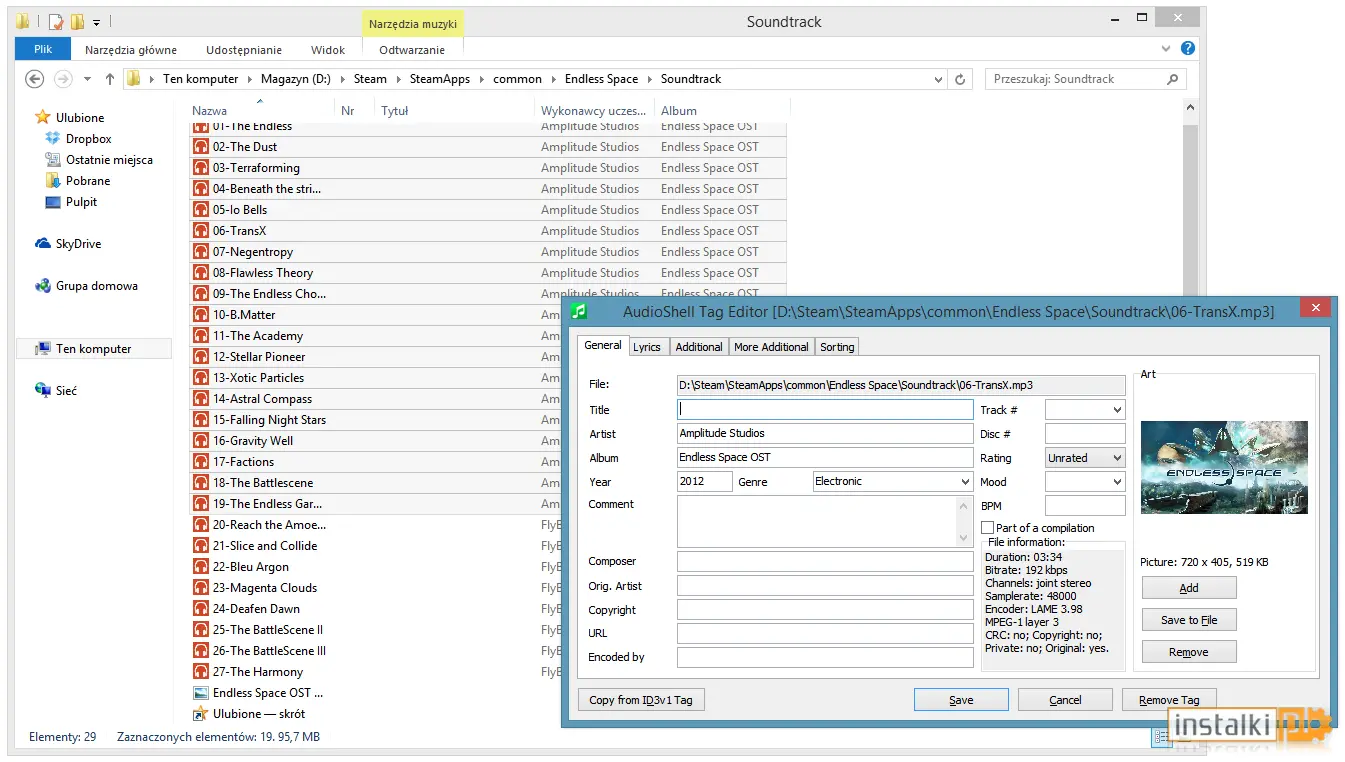
Task: Click the Title input field
Action: 825,409
